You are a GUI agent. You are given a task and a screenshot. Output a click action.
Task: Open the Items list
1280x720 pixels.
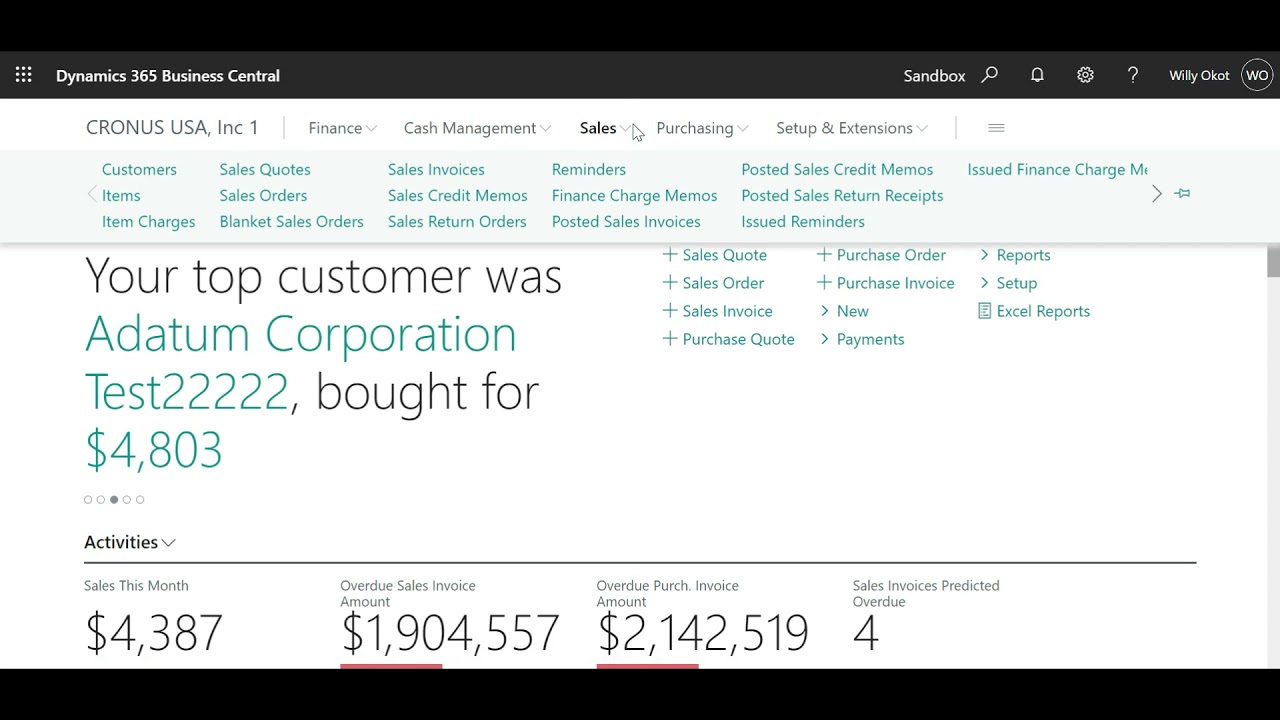click(121, 195)
